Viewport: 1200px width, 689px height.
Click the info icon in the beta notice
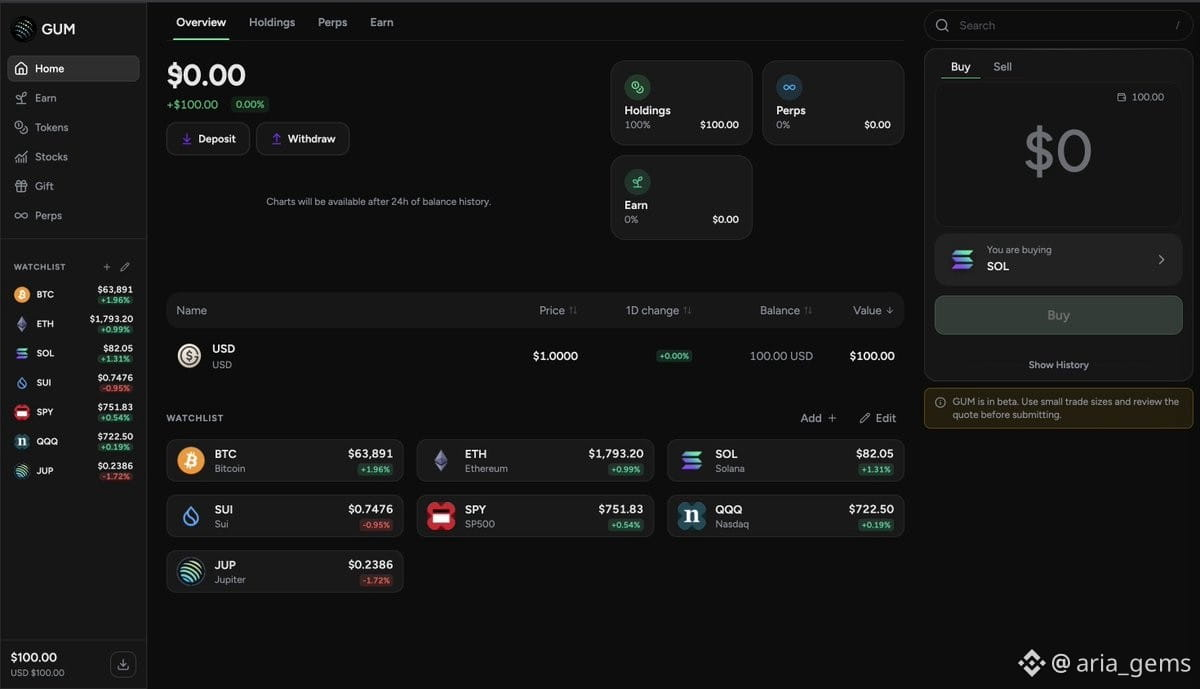click(940, 402)
